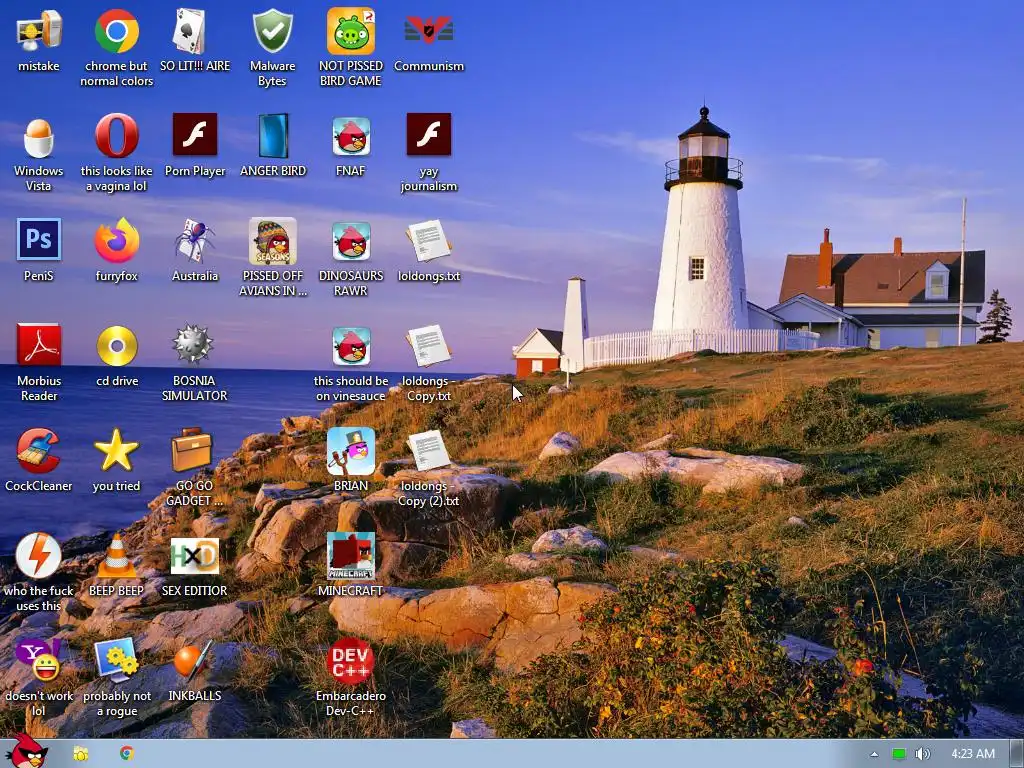Select 'loldongs - Copy (2).txt' file
Image resolution: width=1024 pixels, height=768 pixels.
click(x=428, y=451)
